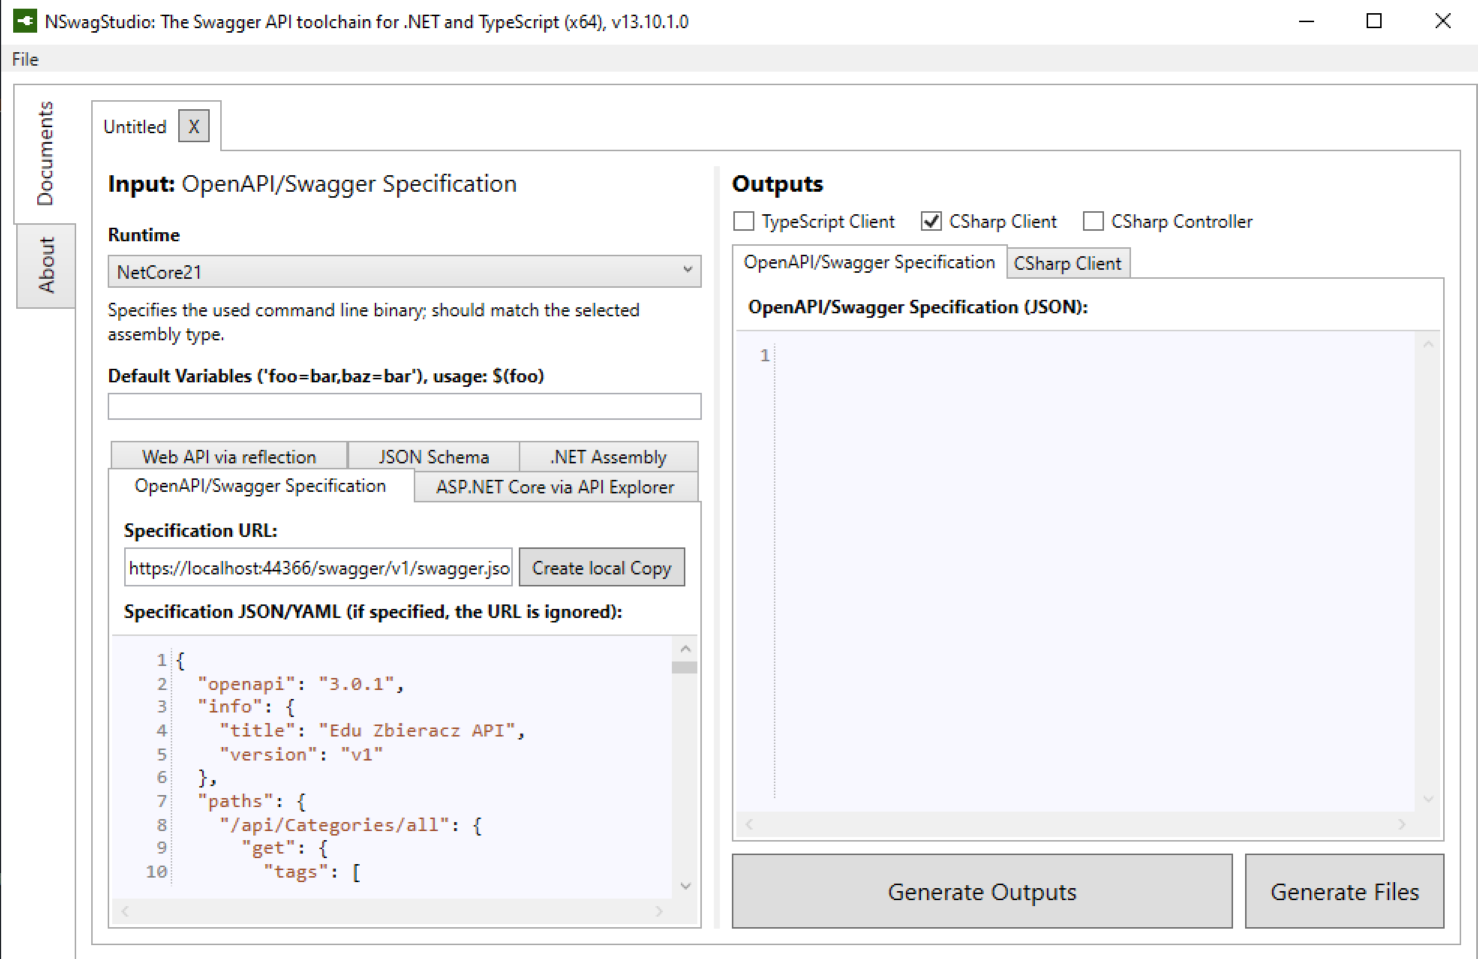Click the "version": "v1" line in editor
Screen dimensions: 1478x959
pyautogui.click(x=301, y=754)
